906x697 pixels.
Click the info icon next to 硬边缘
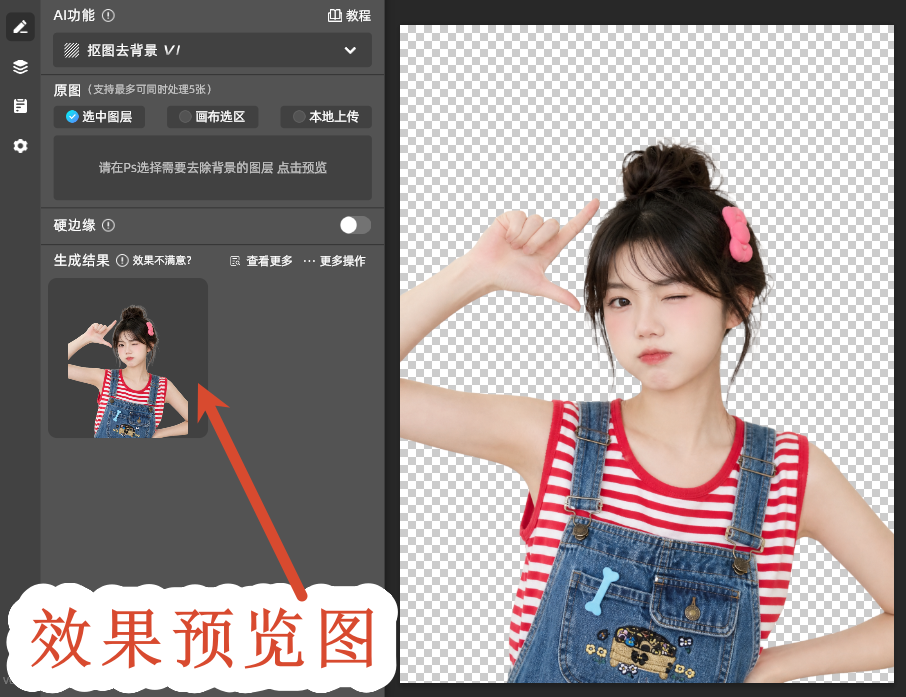[x=108, y=225]
